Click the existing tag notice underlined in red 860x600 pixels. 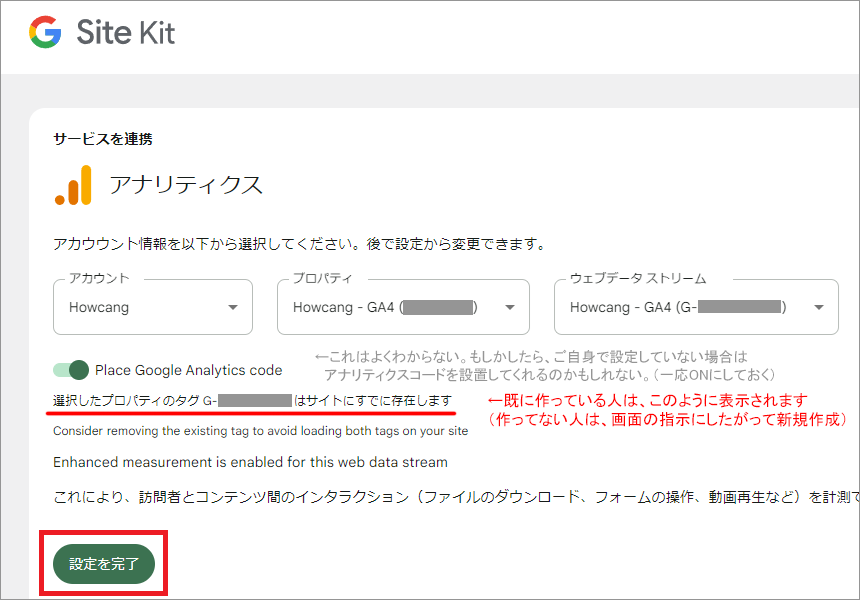[252, 400]
